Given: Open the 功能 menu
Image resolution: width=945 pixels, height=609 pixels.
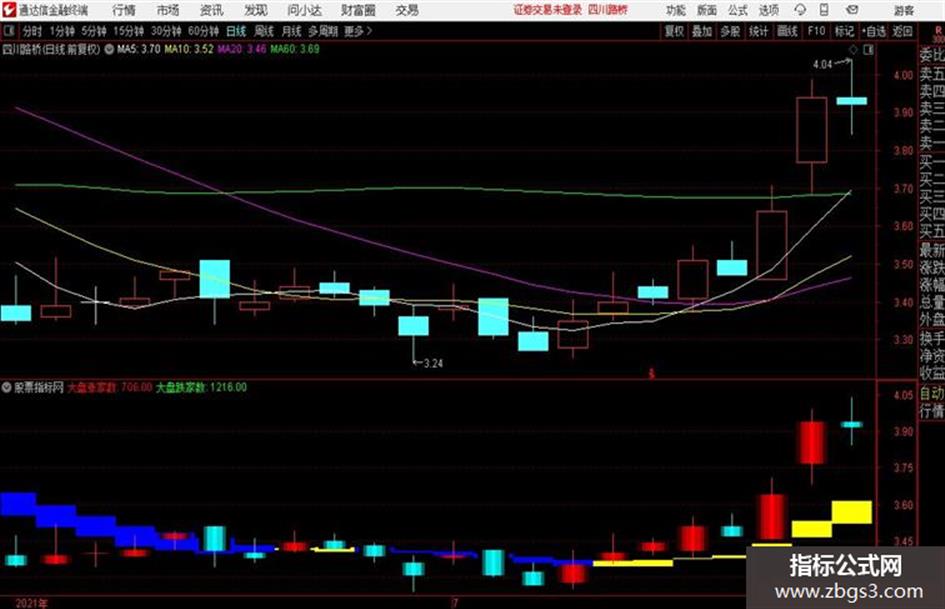Looking at the screenshot, I should click(x=676, y=10).
